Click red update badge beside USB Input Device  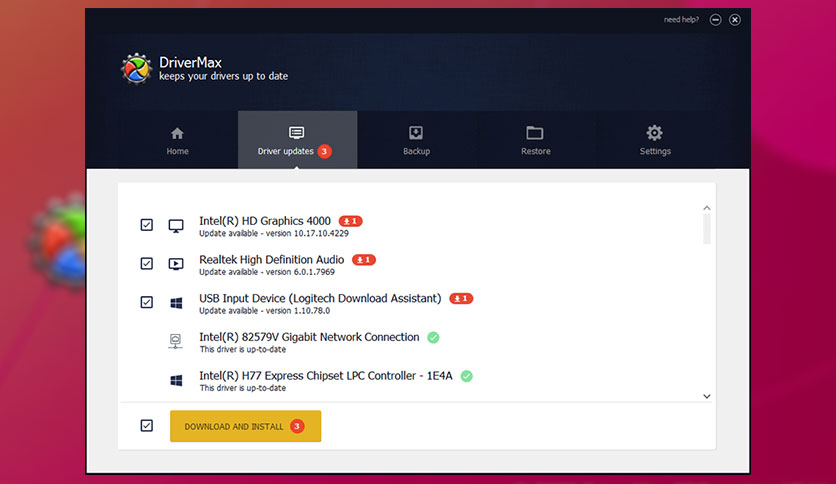(x=461, y=299)
